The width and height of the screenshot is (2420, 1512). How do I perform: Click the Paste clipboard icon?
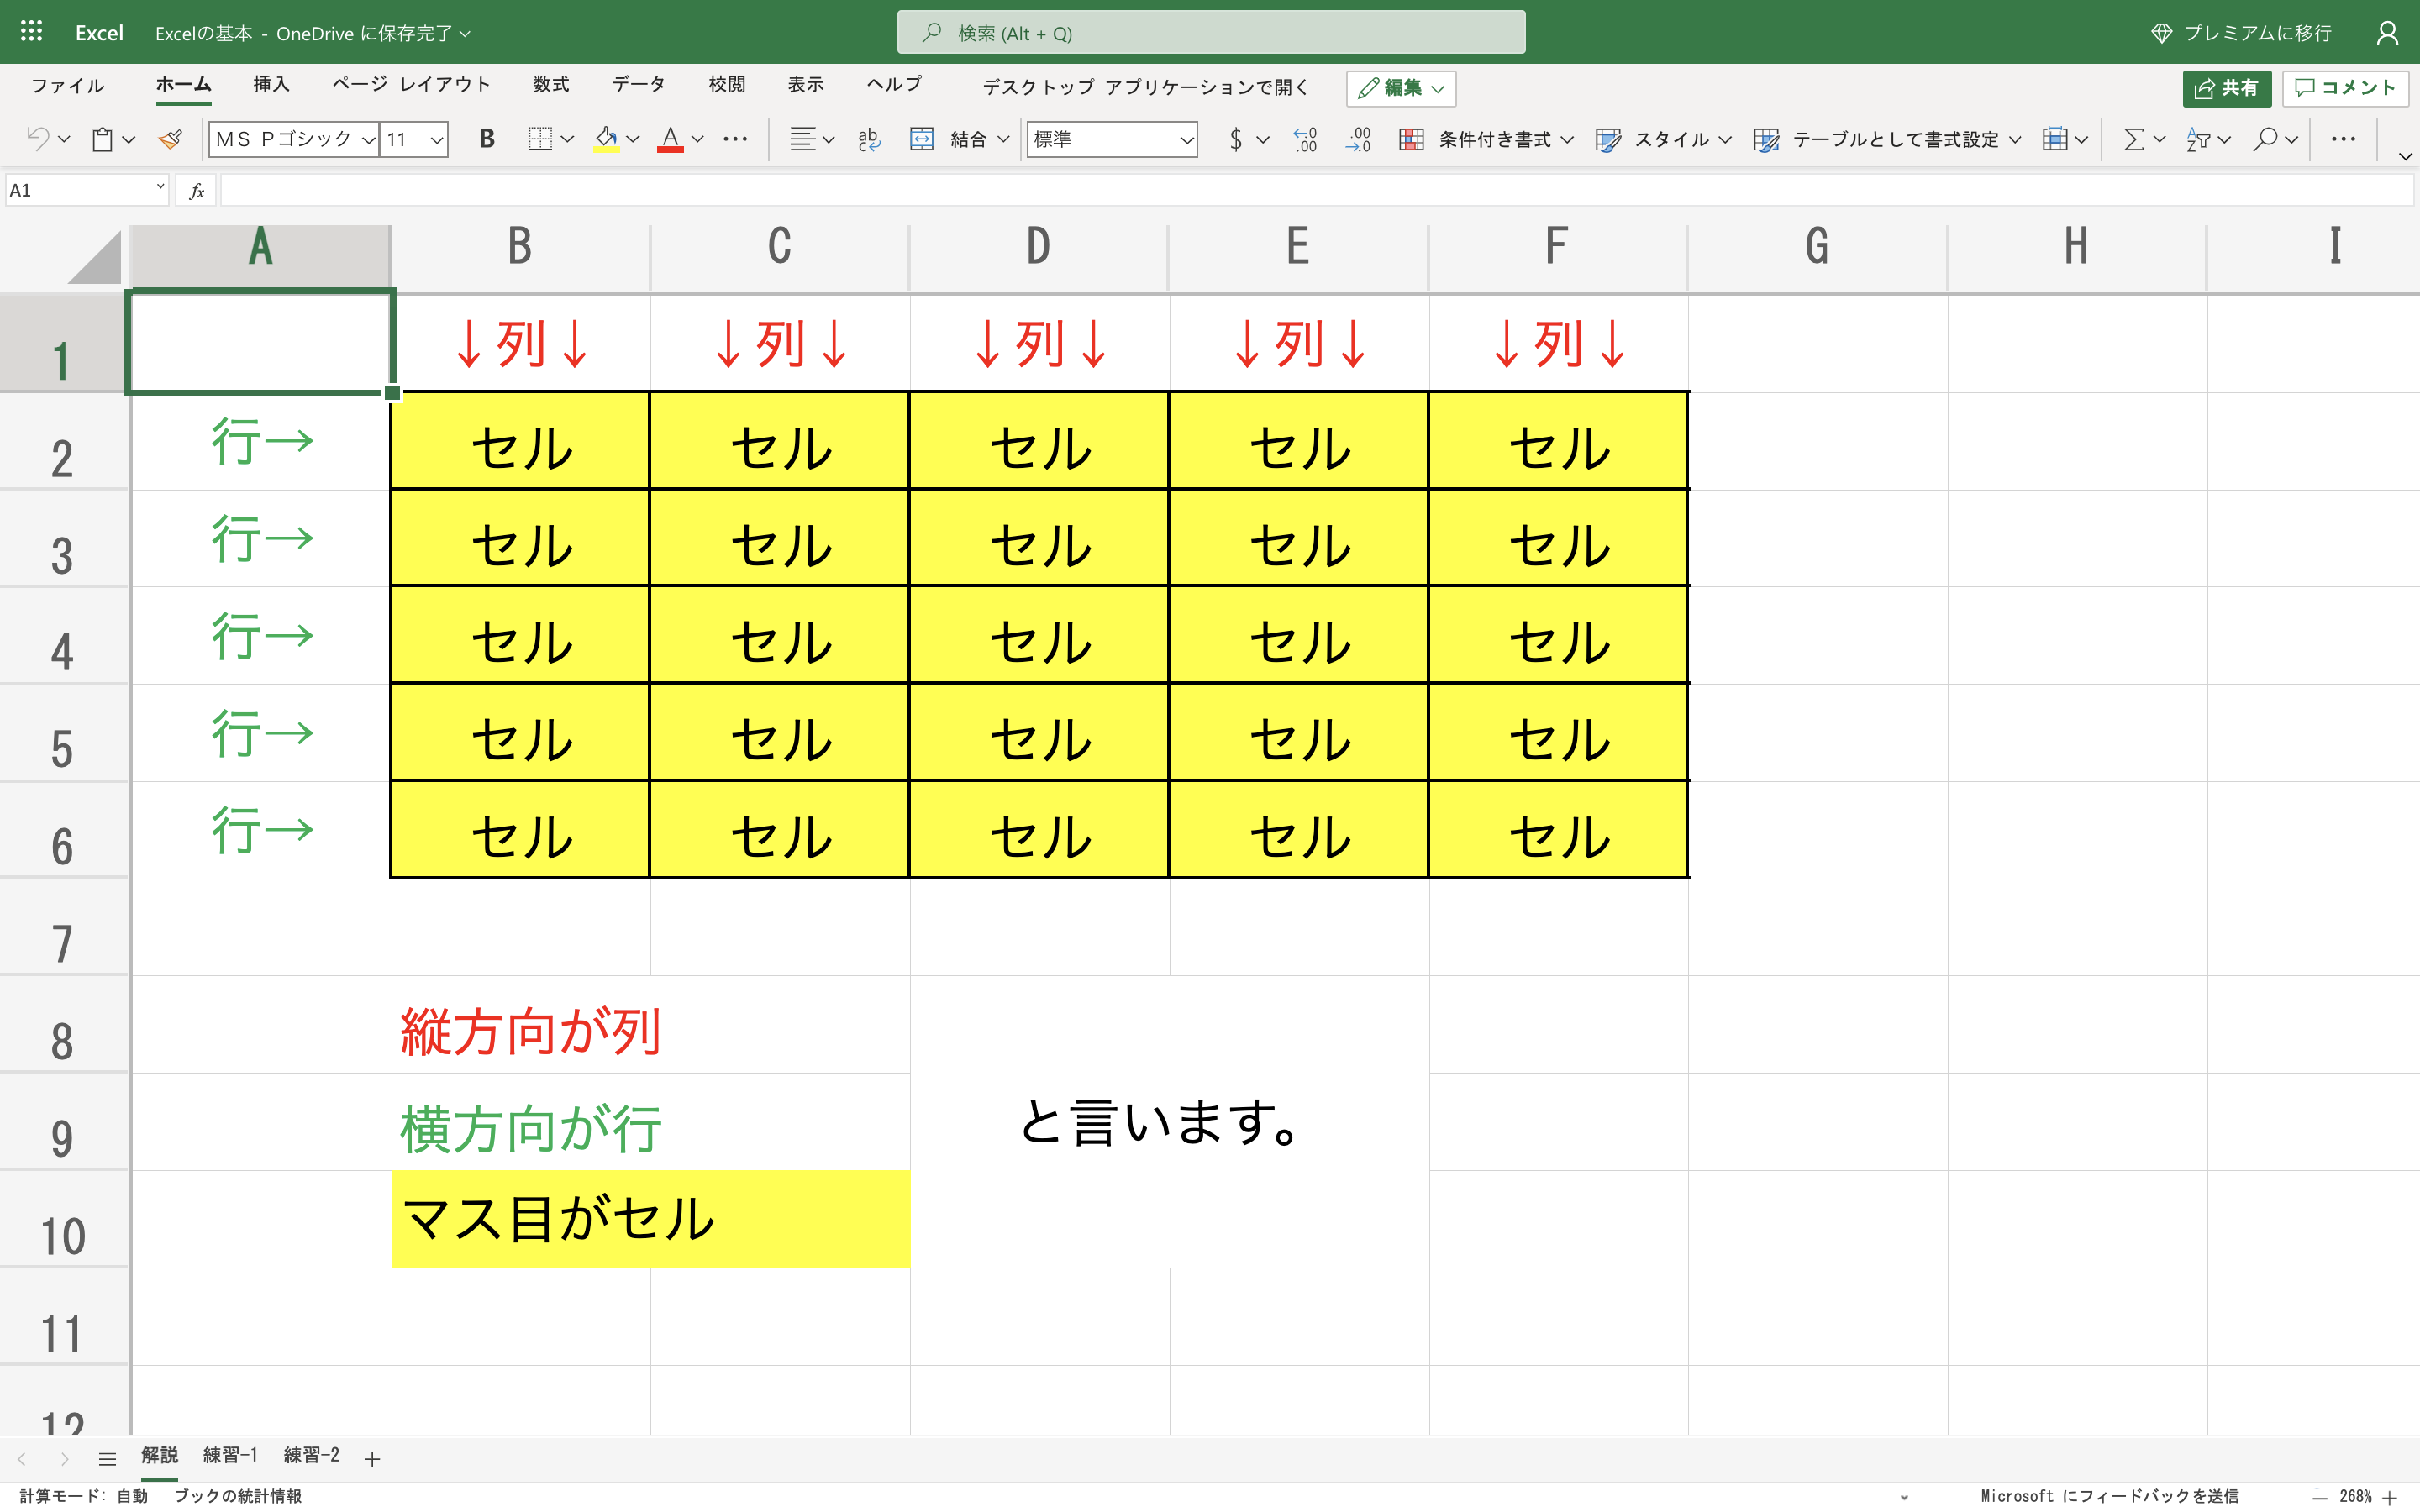point(102,139)
